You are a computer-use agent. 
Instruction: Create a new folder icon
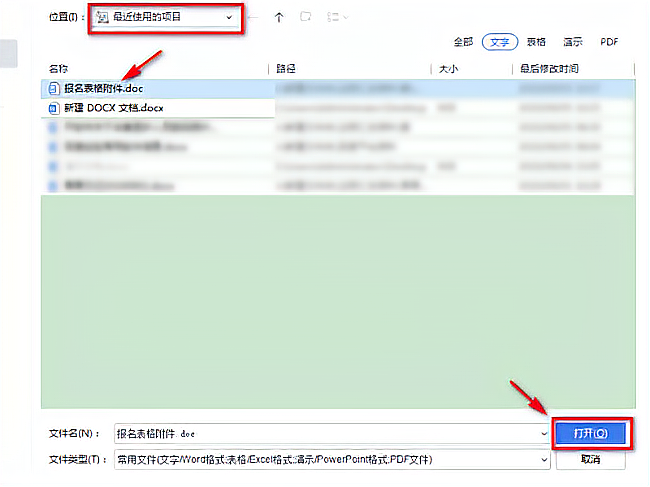click(x=306, y=17)
